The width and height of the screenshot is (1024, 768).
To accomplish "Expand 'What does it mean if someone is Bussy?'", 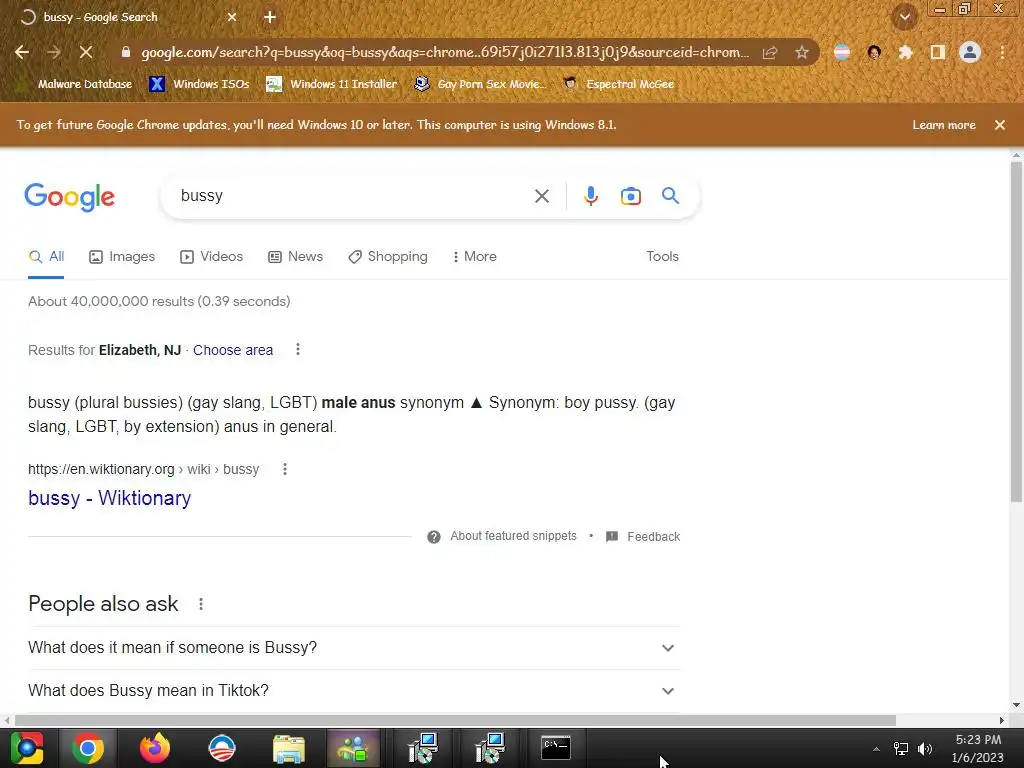I will pos(354,648).
